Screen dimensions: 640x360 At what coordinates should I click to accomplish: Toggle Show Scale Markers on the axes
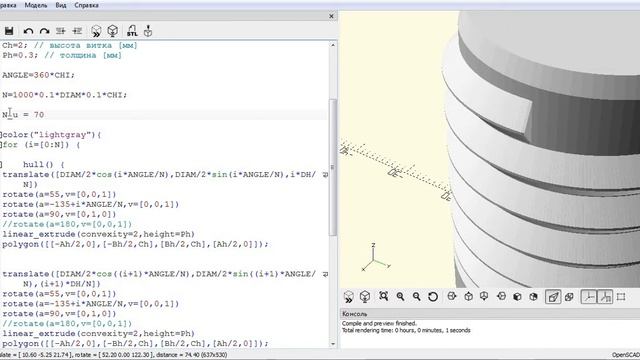[x=605, y=297]
